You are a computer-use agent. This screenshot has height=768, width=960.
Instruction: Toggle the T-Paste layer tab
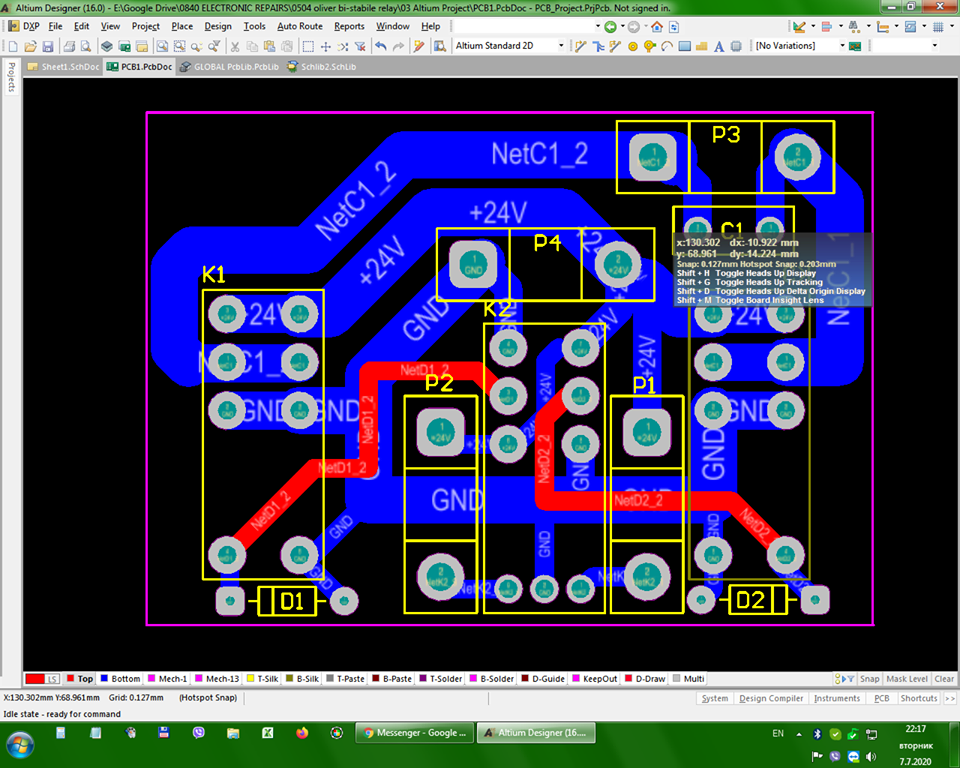pyautogui.click(x=345, y=679)
